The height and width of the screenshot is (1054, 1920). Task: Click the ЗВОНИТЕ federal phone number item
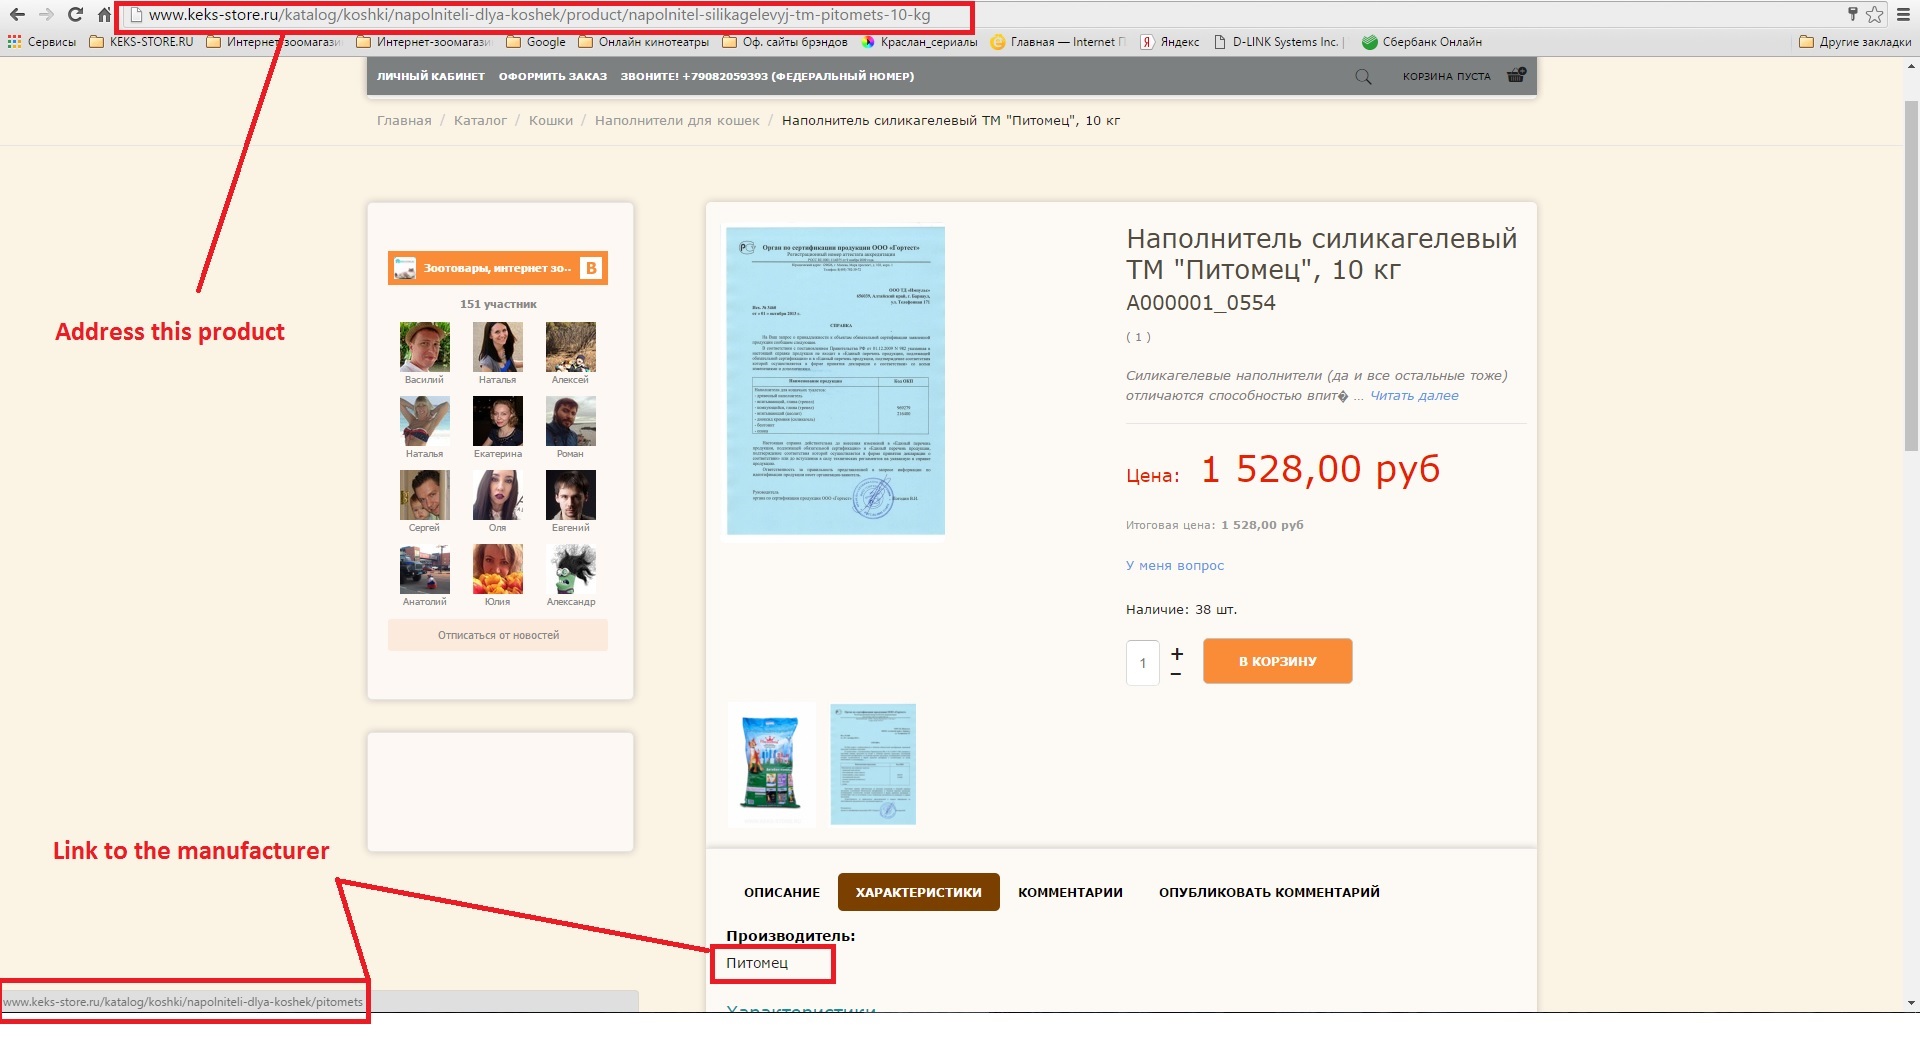767,76
